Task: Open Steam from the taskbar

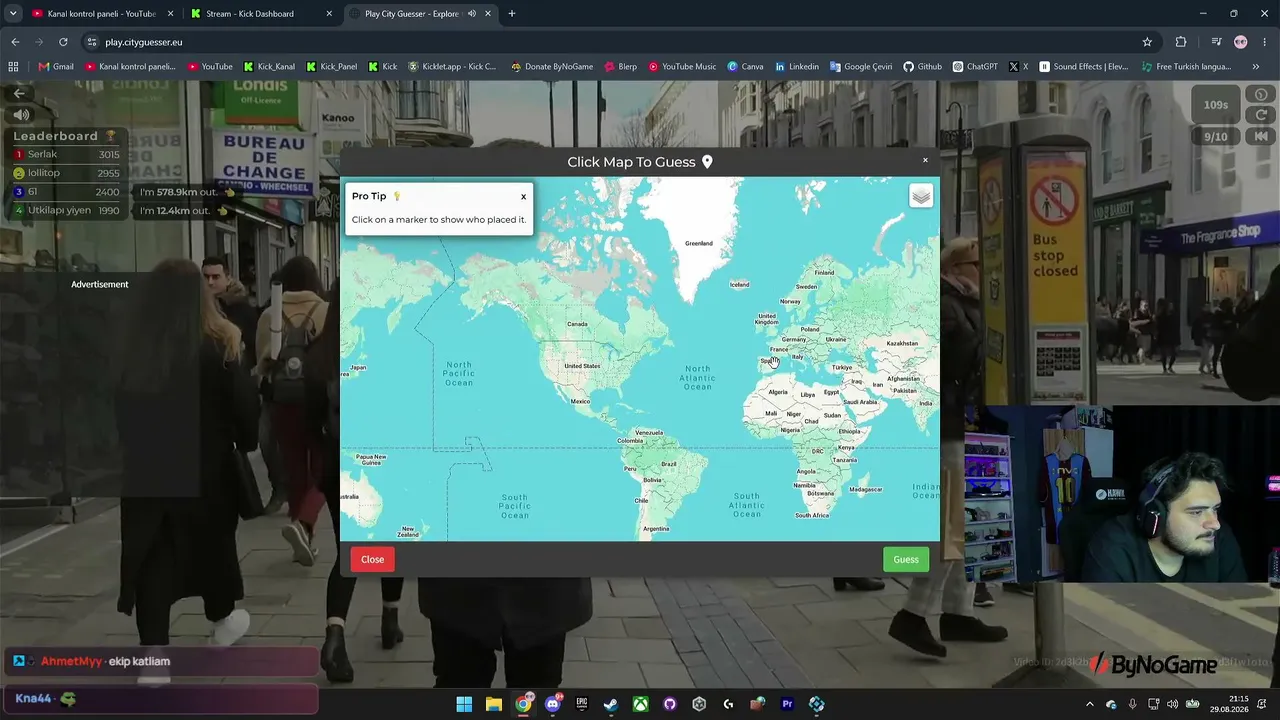Action: point(611,704)
